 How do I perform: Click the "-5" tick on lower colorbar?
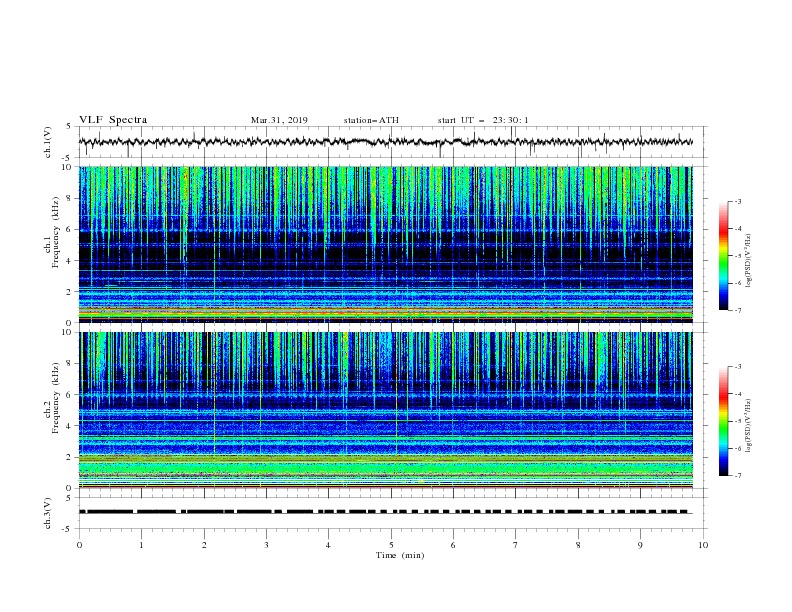coord(737,421)
